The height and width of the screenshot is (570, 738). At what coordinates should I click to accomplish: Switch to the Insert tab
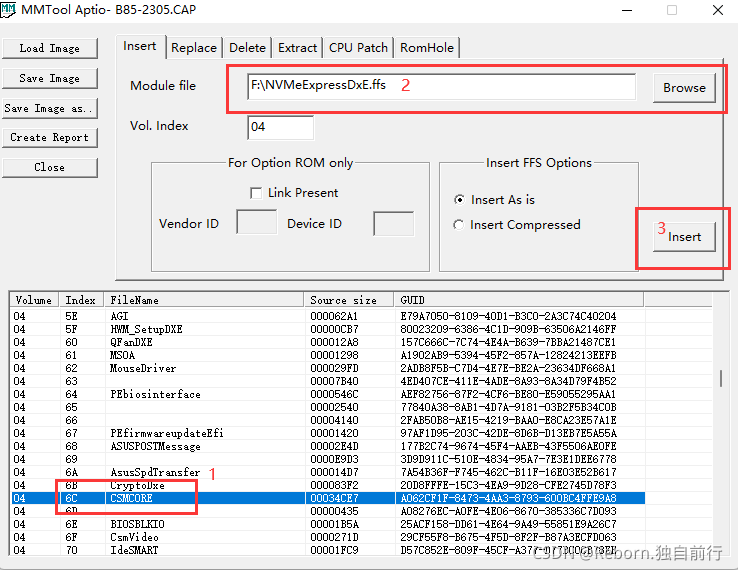140,46
